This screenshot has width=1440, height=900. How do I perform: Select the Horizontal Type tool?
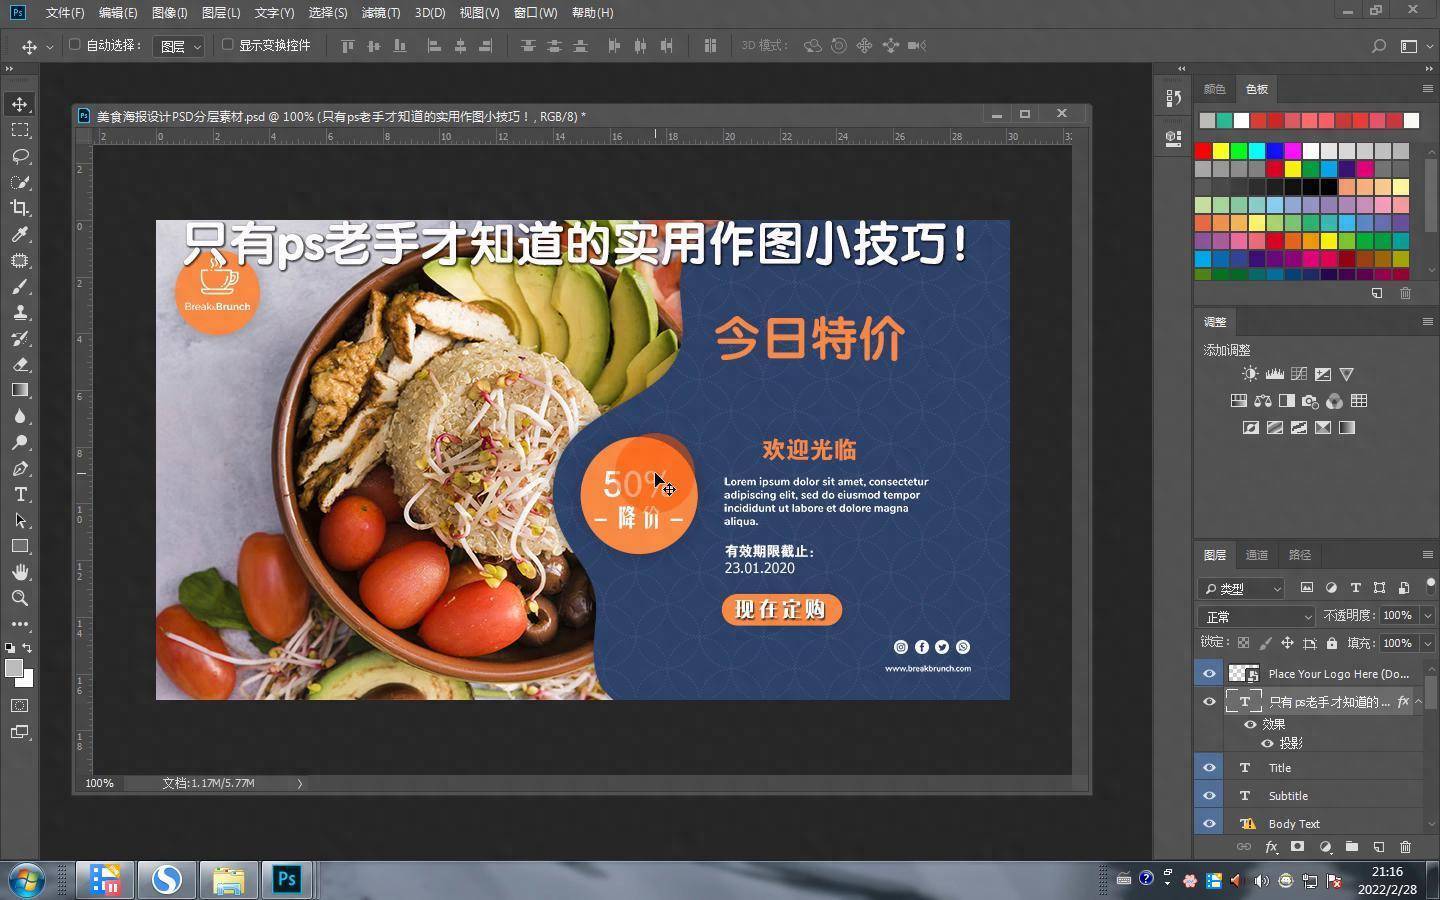pos(20,495)
